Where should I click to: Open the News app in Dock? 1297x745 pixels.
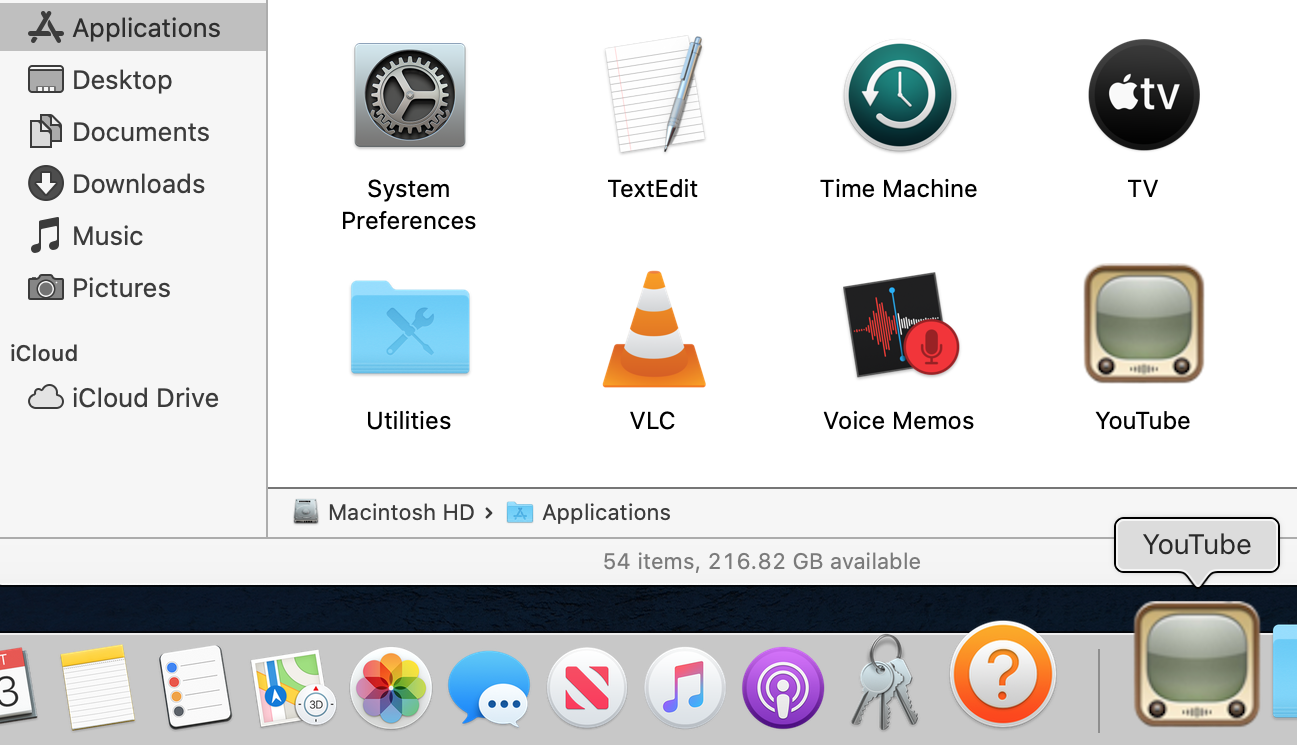587,688
